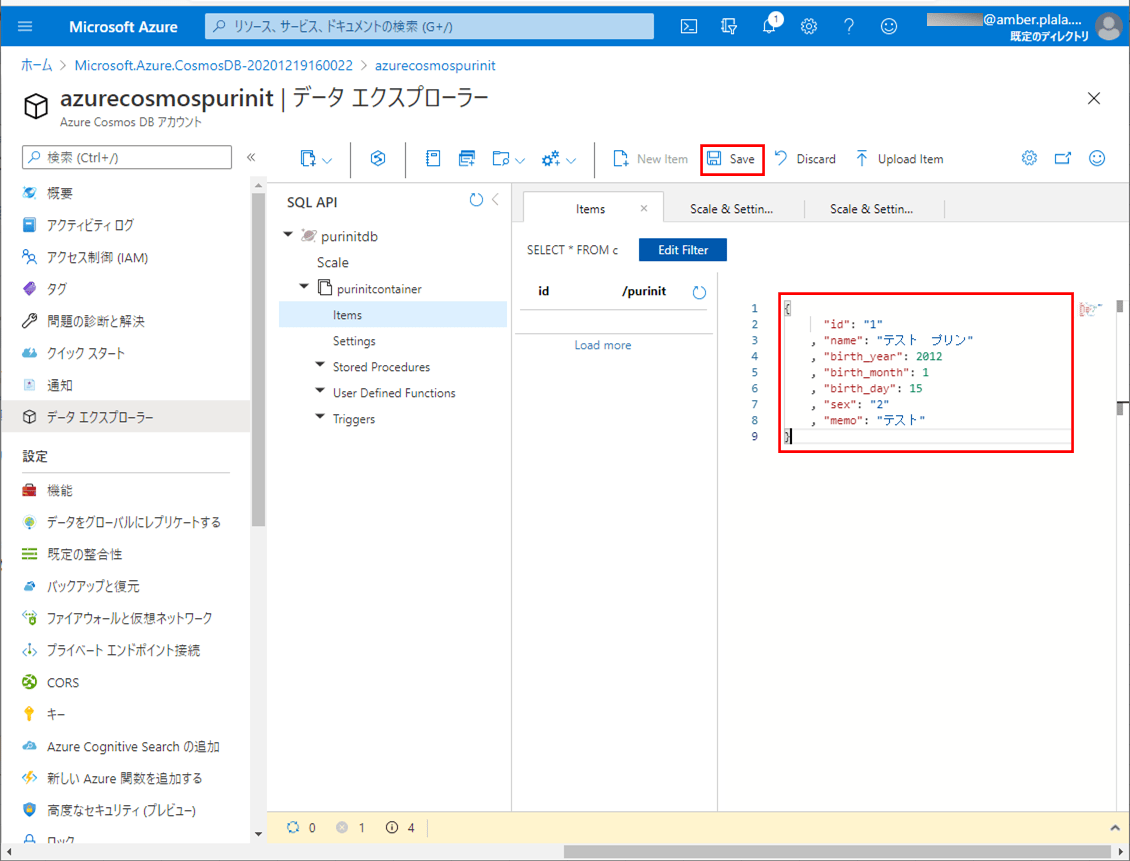Open the portal hamburger menu

(25, 27)
